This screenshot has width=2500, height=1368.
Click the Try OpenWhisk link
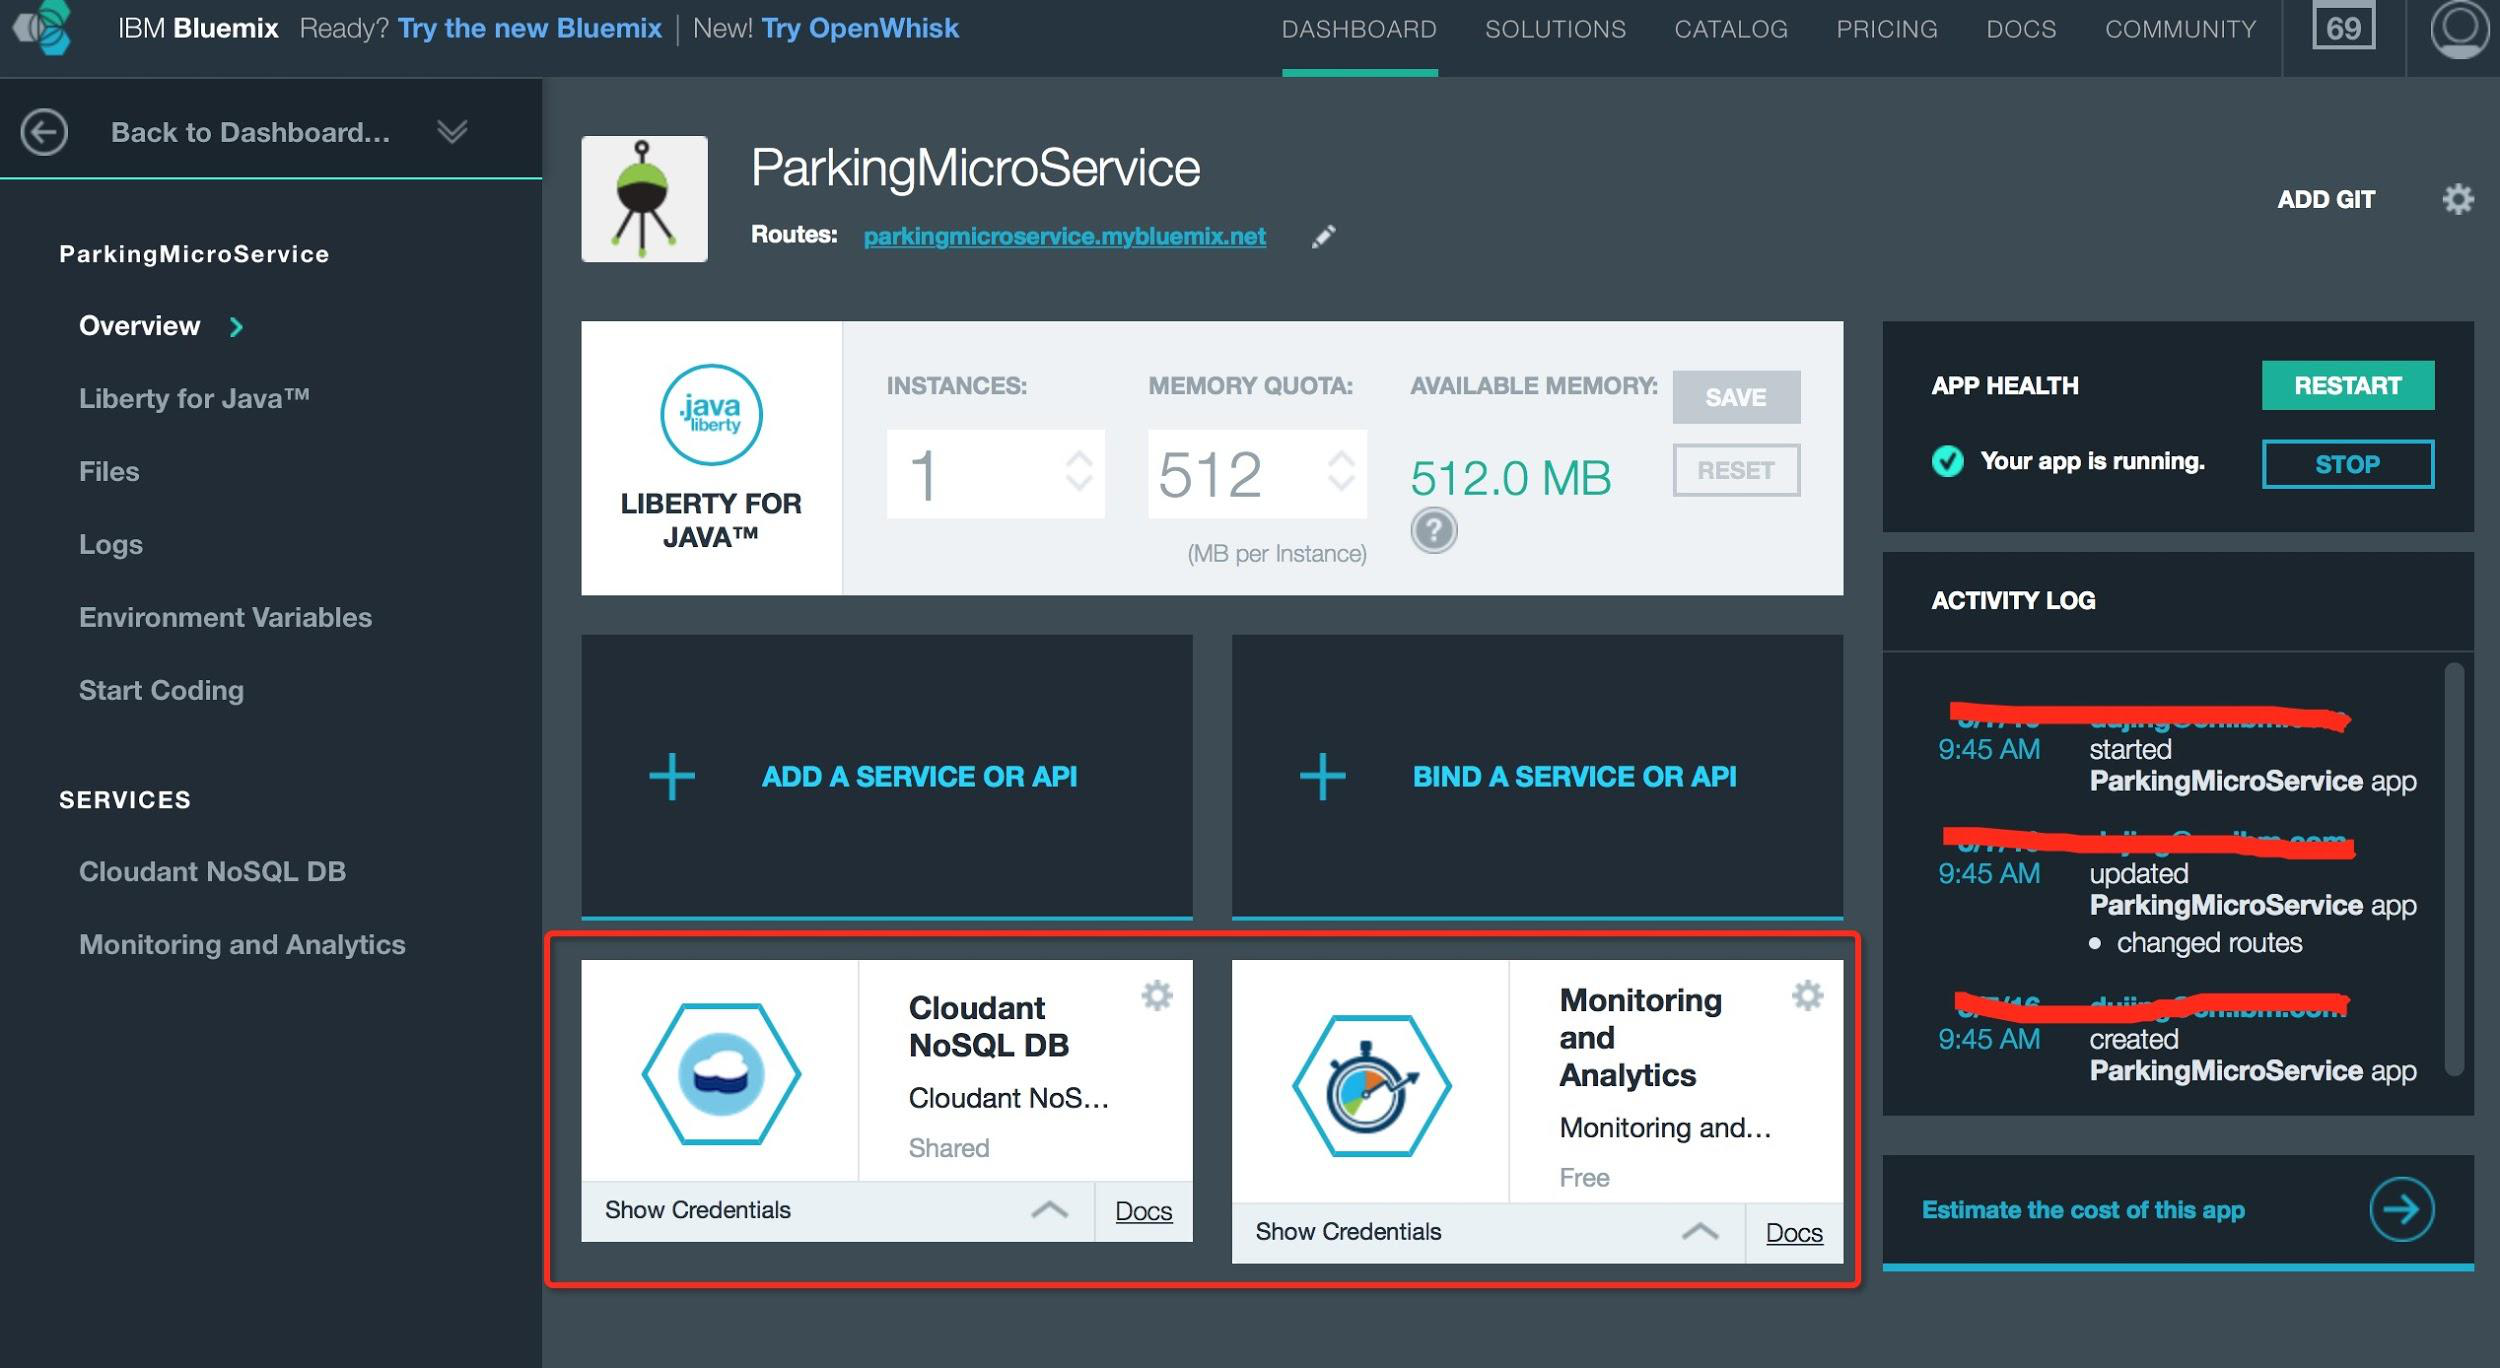[x=860, y=28]
